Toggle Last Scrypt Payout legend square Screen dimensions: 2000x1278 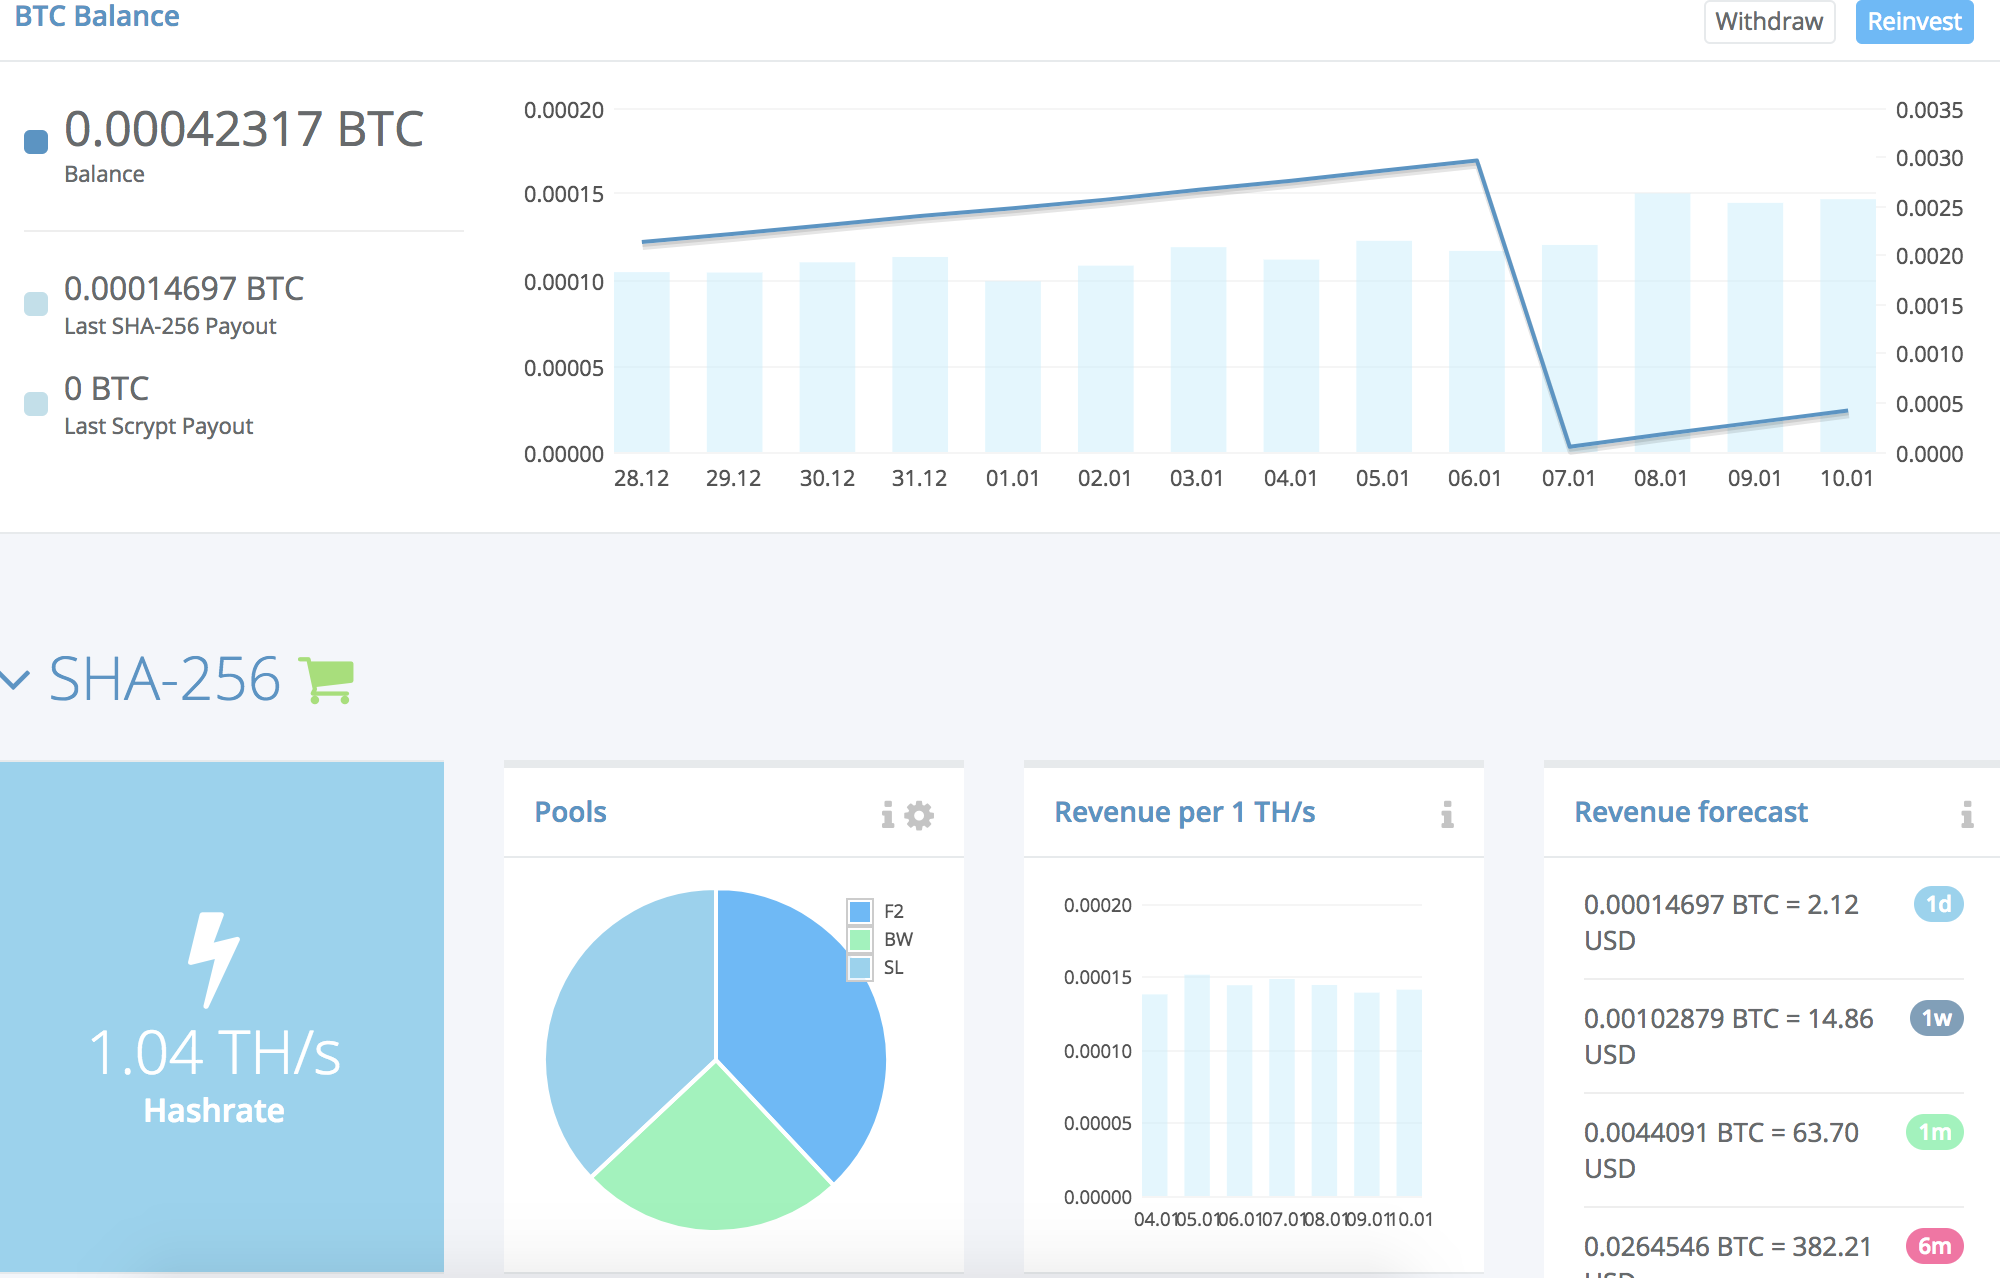(x=36, y=403)
